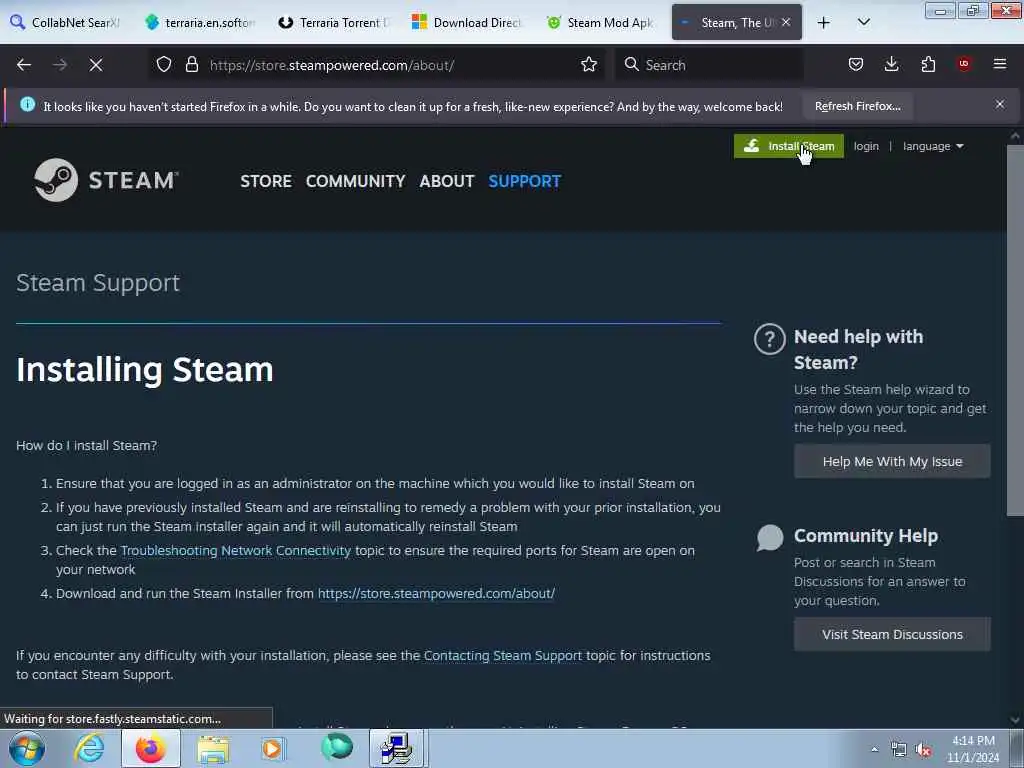
Task: View site security padlock info
Action: click(x=191, y=65)
